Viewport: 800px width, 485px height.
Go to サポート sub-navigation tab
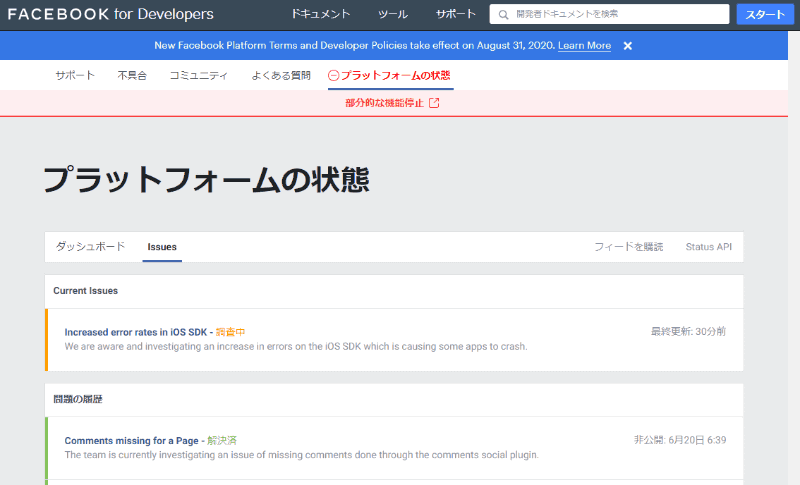click(75, 75)
